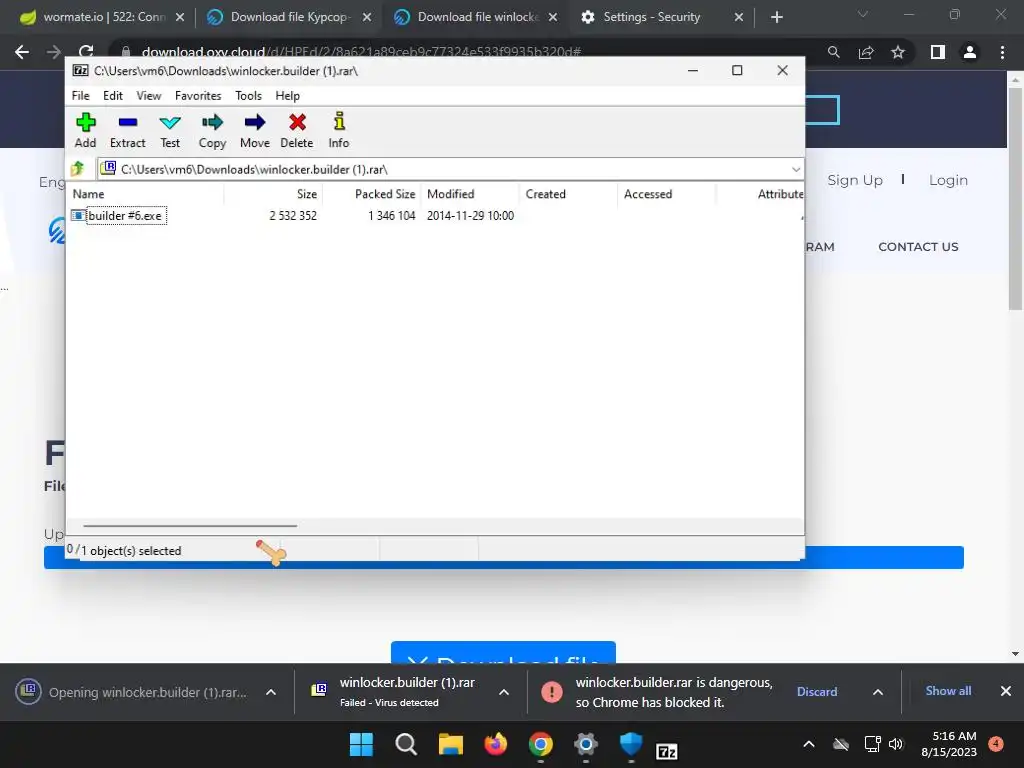Expand options for Opening winlocker.builder download
The image size is (1024, 768).
[271, 692]
